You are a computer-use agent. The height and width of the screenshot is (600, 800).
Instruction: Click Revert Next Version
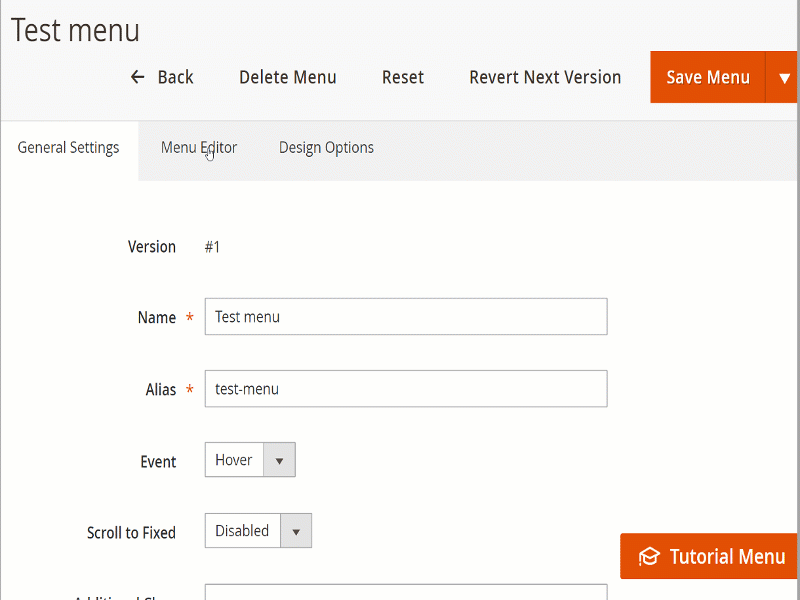coord(545,77)
